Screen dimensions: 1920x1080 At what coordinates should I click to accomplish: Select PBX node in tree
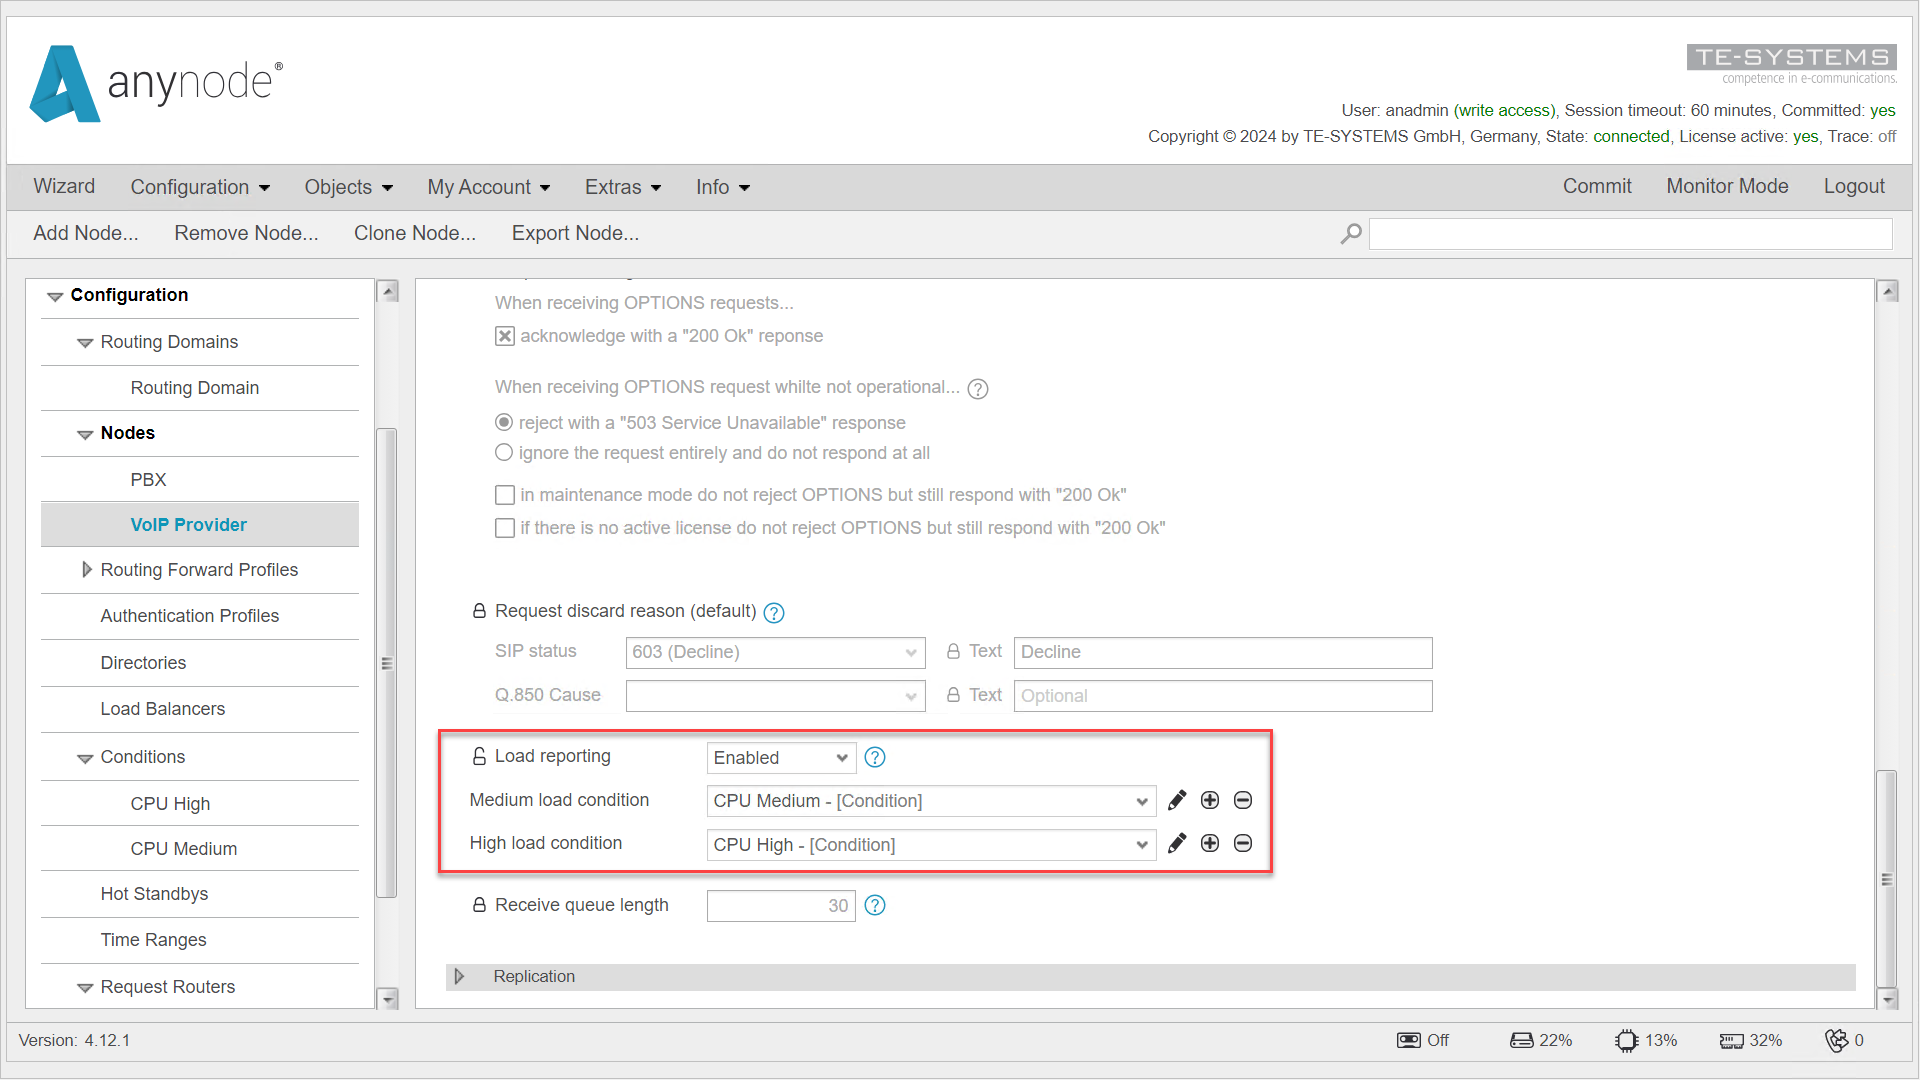pos(148,479)
